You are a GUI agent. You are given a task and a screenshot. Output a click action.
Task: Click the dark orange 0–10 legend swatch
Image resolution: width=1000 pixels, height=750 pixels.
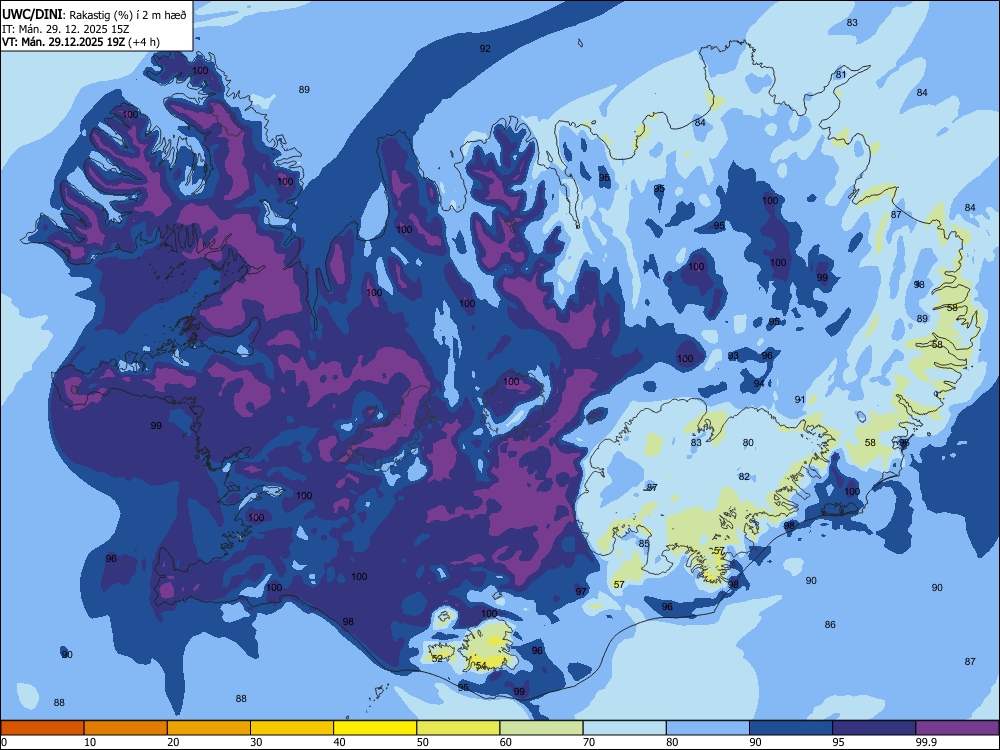(42, 728)
